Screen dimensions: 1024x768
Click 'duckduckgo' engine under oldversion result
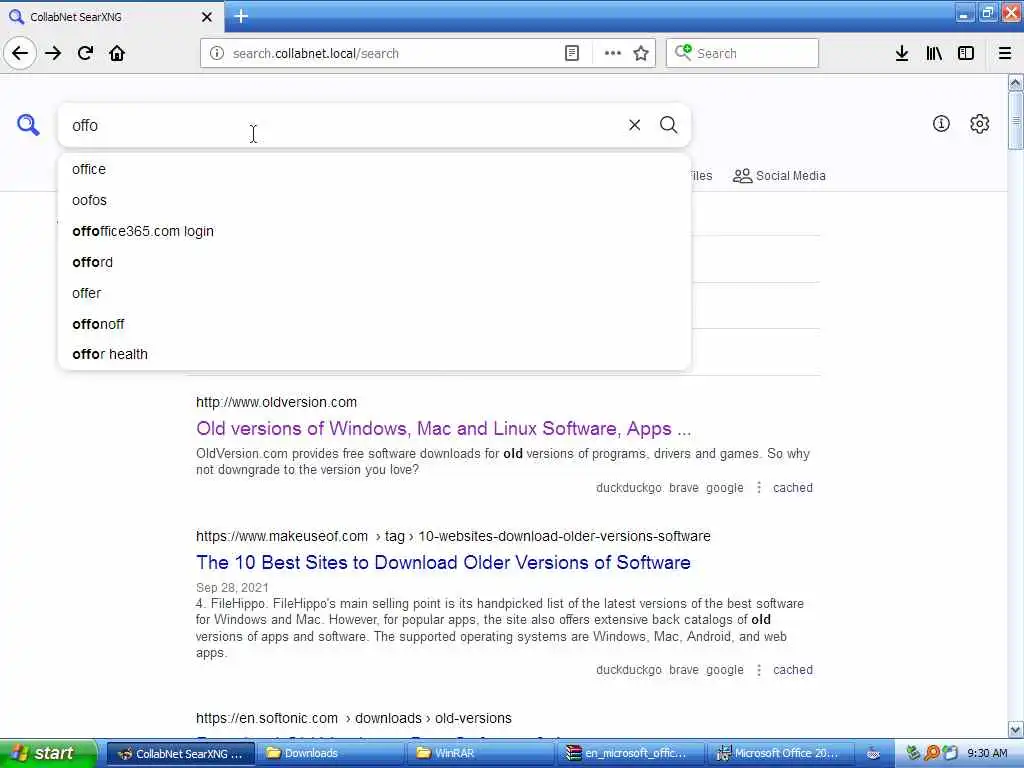click(x=629, y=488)
